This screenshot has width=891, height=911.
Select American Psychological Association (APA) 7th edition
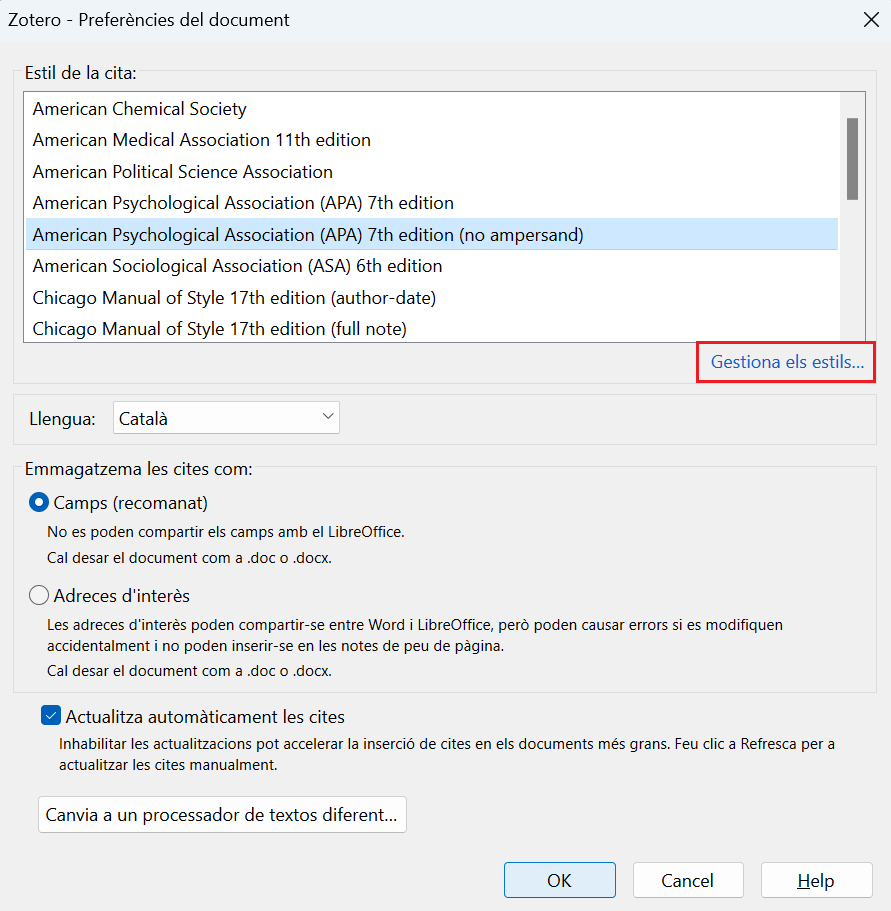(x=432, y=203)
